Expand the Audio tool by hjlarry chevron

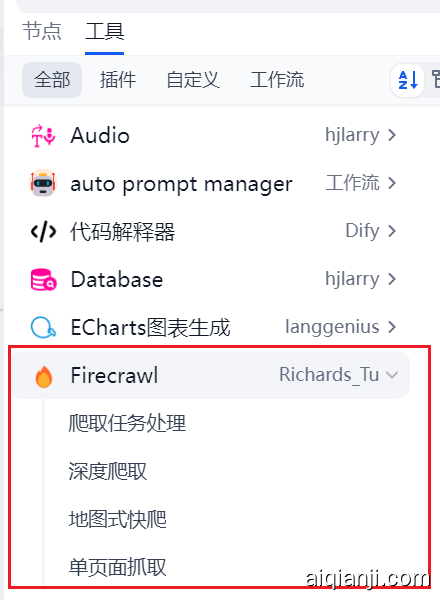392,135
